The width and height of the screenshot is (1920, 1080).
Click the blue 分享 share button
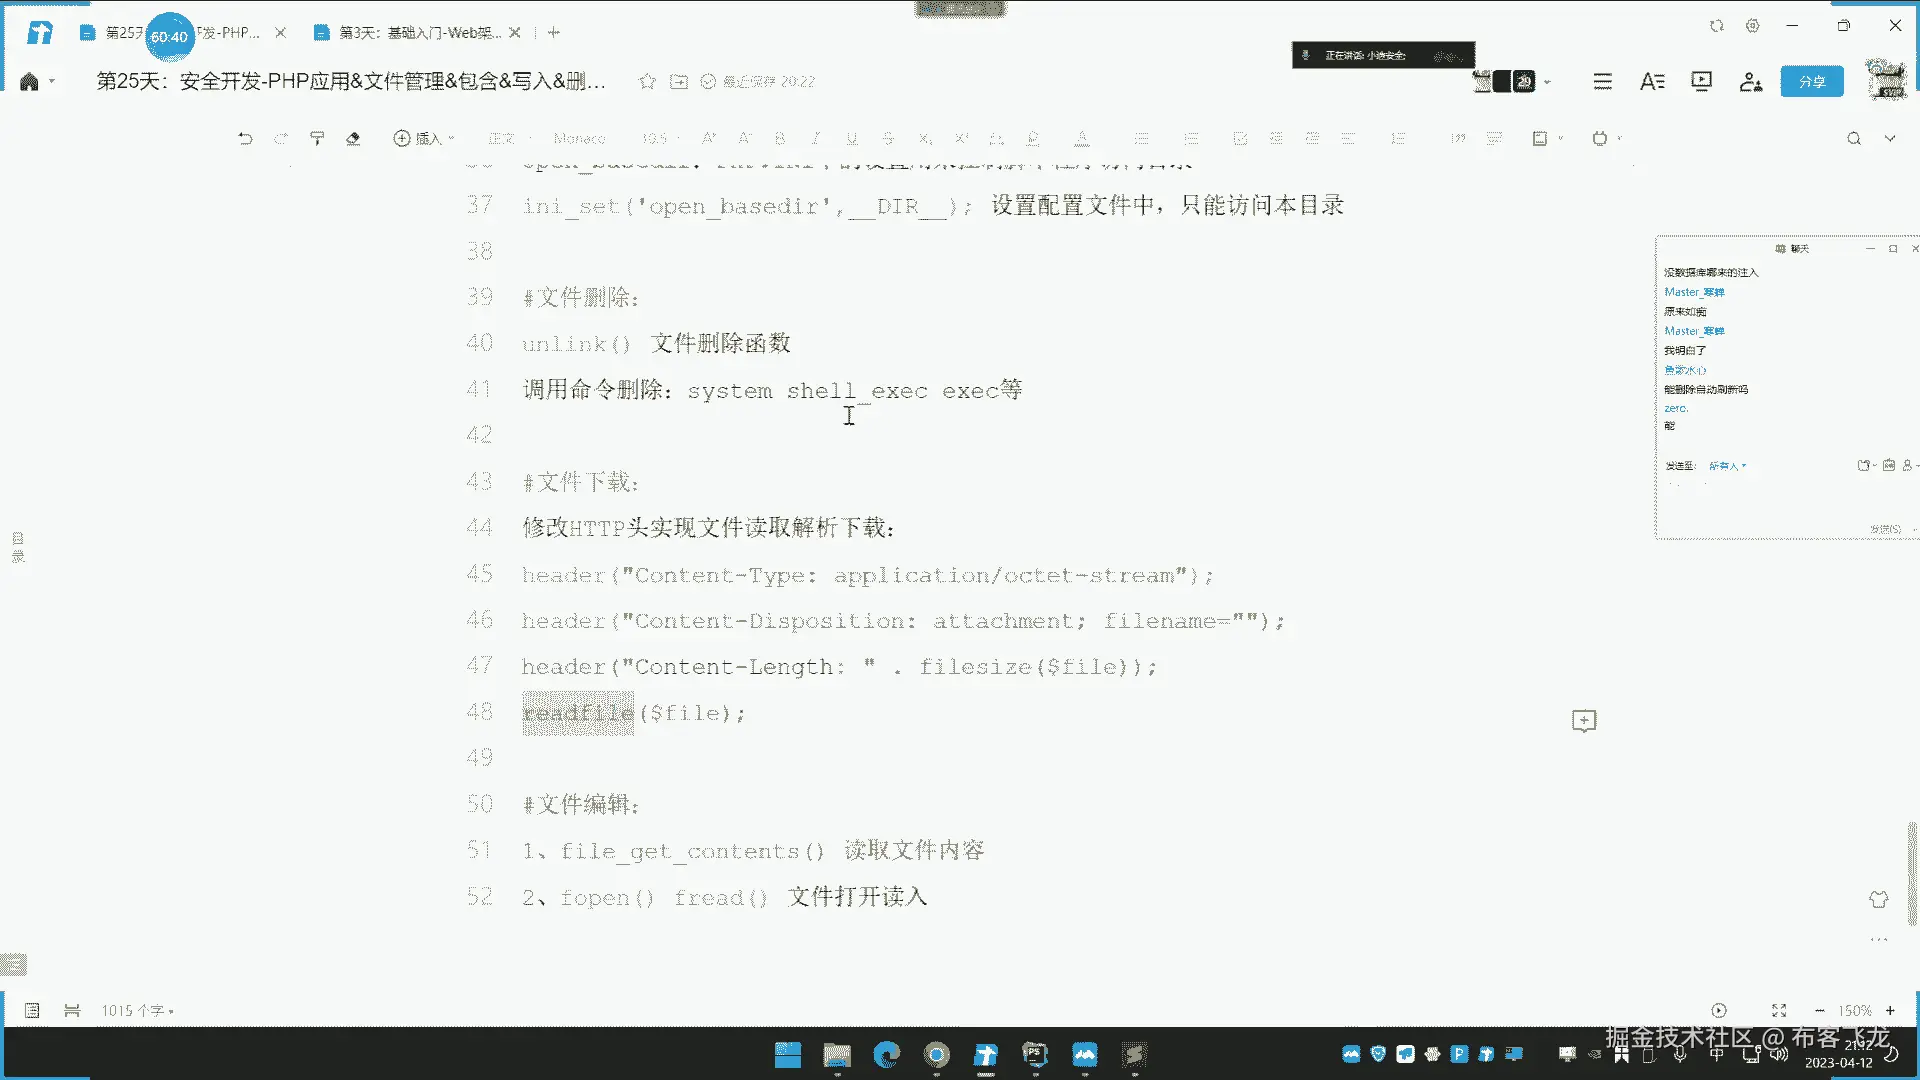point(1811,81)
